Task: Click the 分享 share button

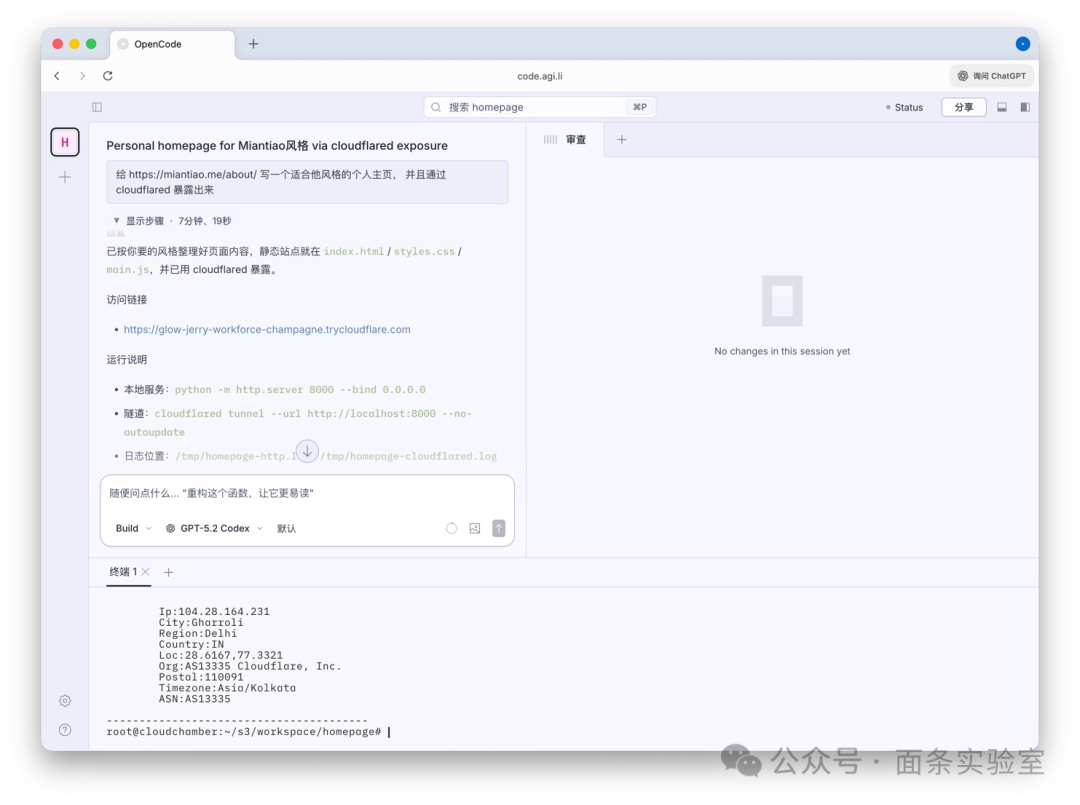Action: pyautogui.click(x=963, y=106)
